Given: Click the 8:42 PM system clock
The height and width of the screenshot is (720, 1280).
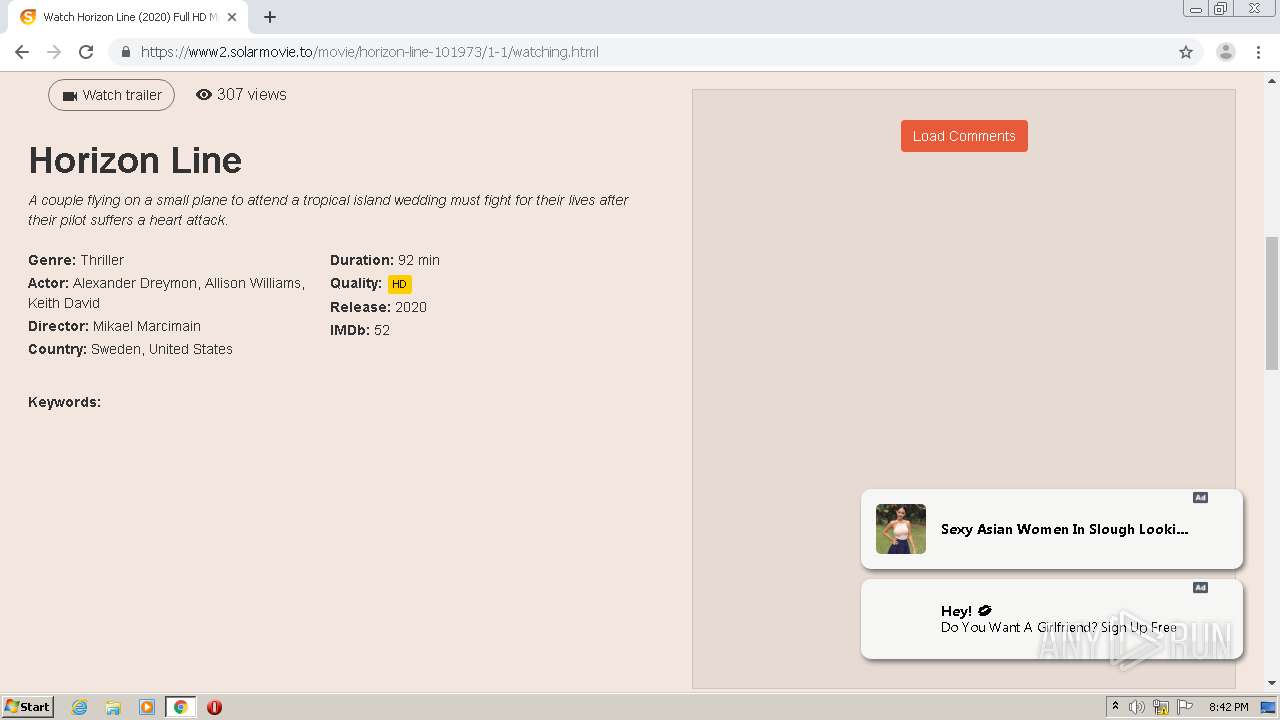Looking at the screenshot, I should 1228,707.
